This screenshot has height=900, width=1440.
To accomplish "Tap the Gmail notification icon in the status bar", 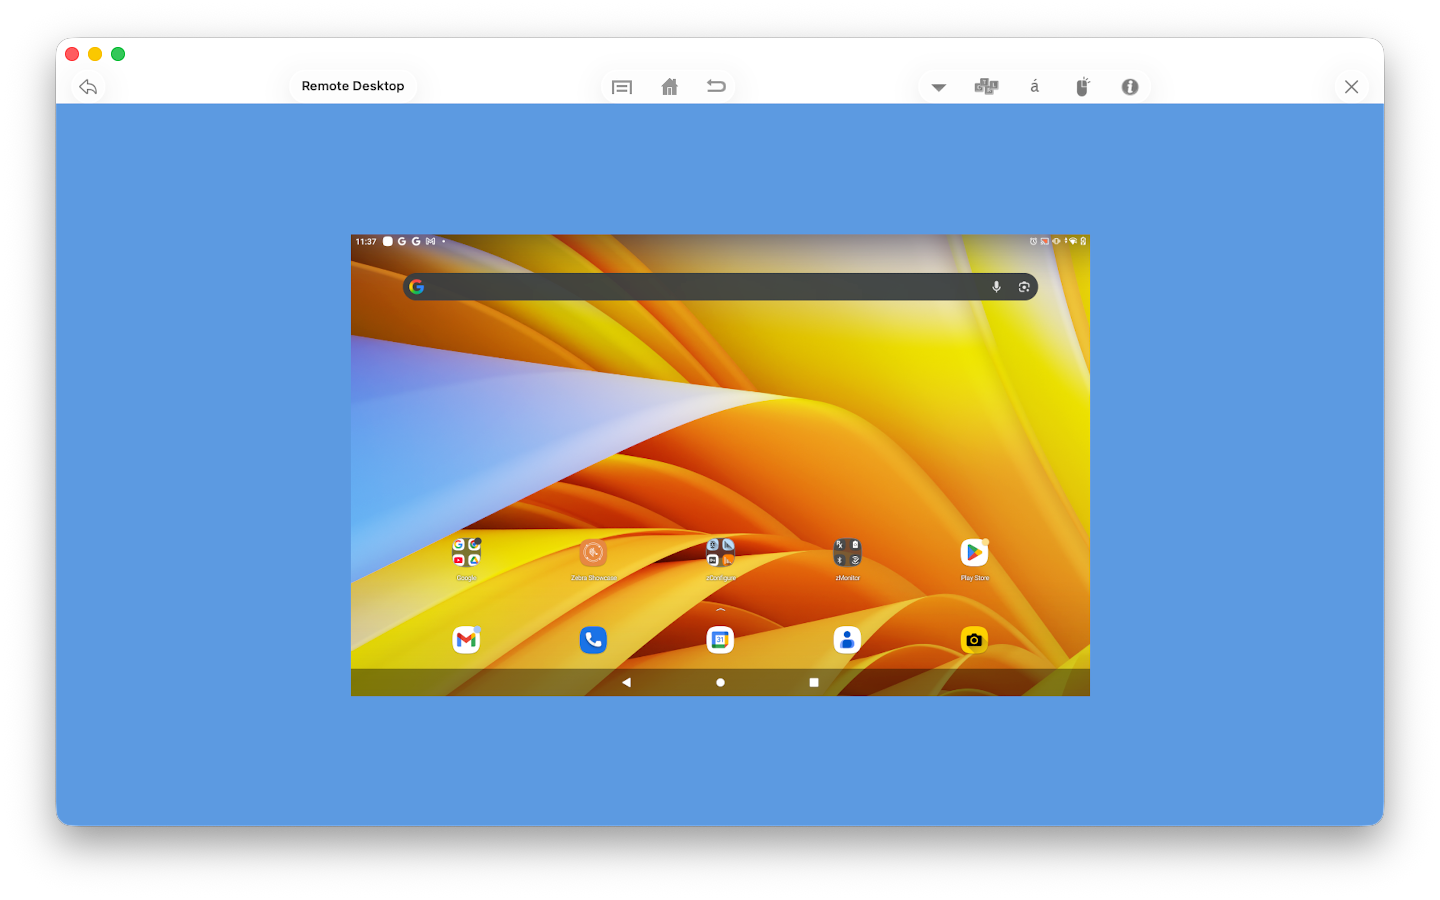I will (x=430, y=241).
